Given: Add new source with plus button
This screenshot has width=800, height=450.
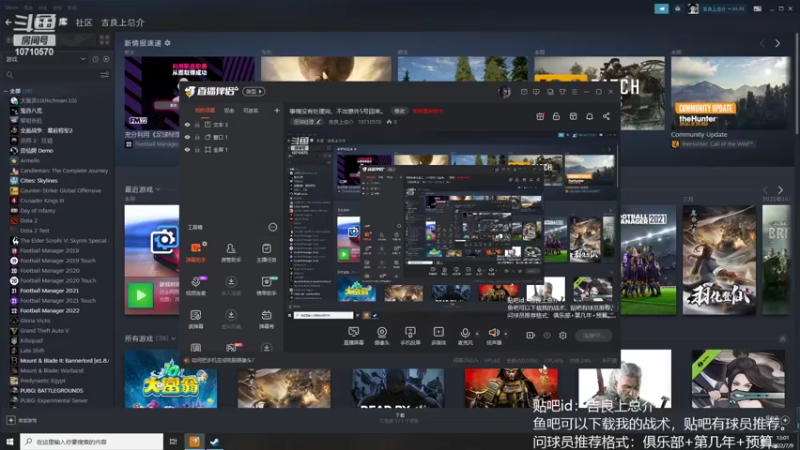Looking at the screenshot, I should (277, 110).
